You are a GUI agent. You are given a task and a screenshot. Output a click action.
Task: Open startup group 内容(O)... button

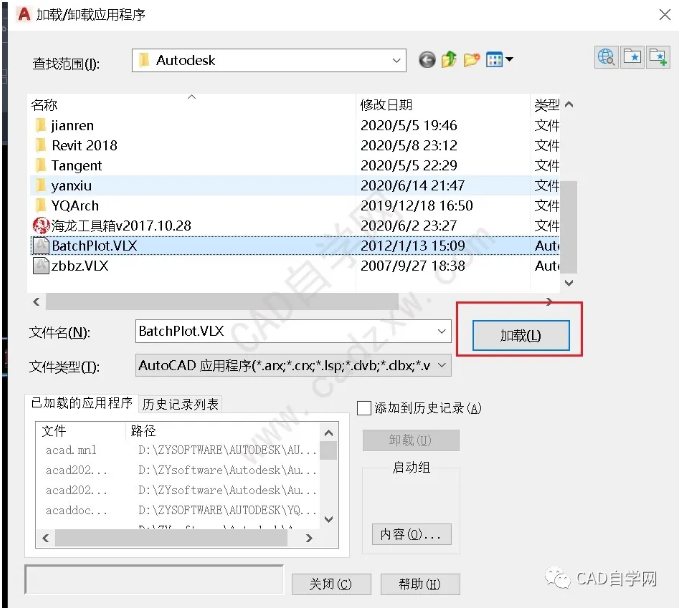coord(411,534)
